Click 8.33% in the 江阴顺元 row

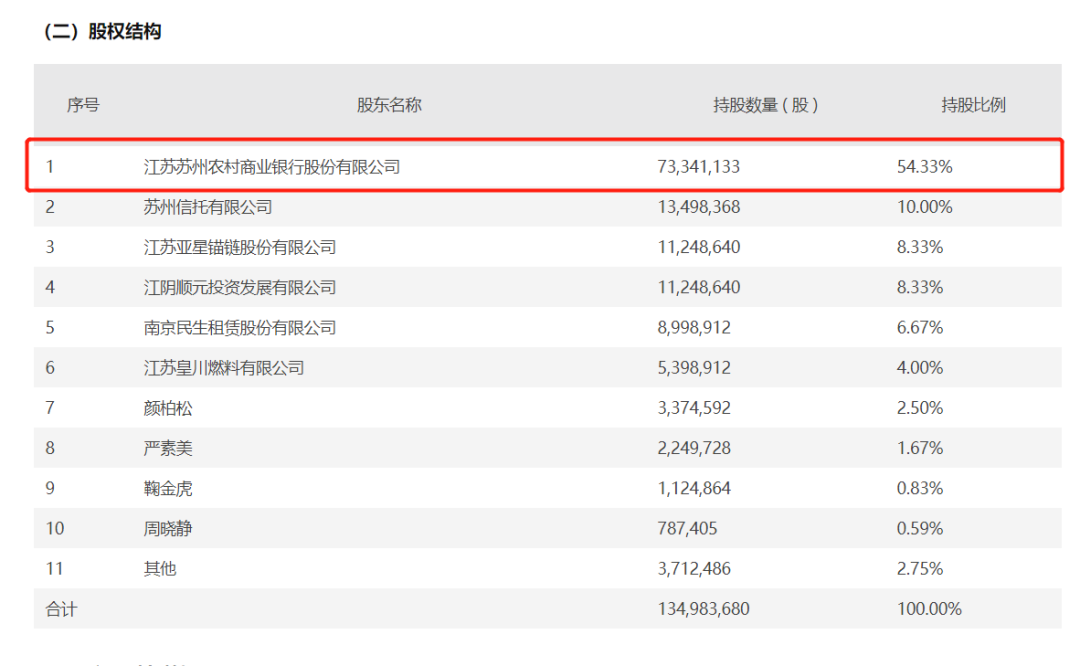920,287
